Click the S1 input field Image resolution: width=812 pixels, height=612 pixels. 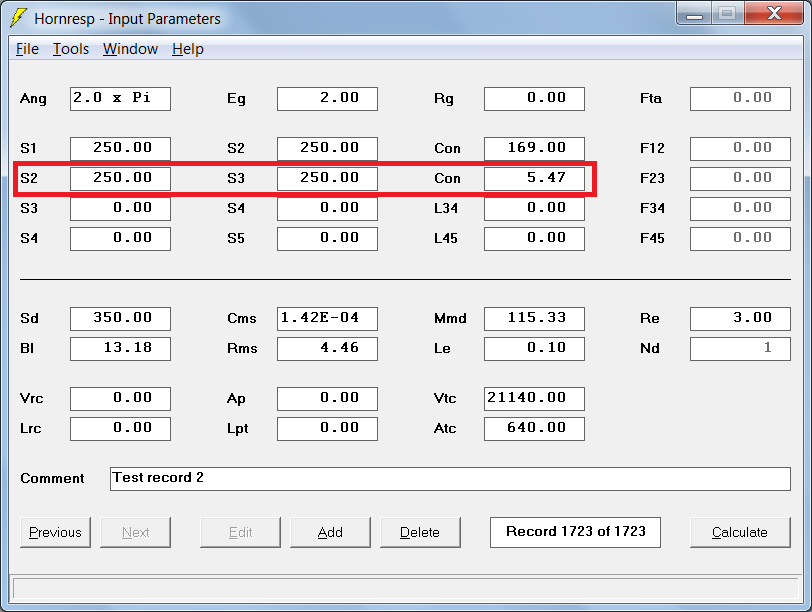pos(120,149)
